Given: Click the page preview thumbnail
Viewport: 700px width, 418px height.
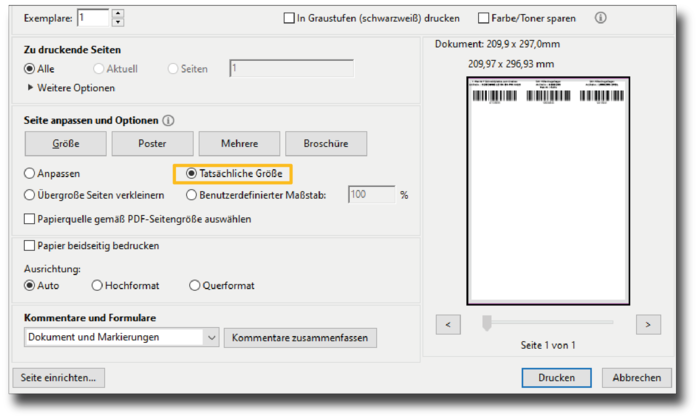Looking at the screenshot, I should pyautogui.click(x=548, y=191).
